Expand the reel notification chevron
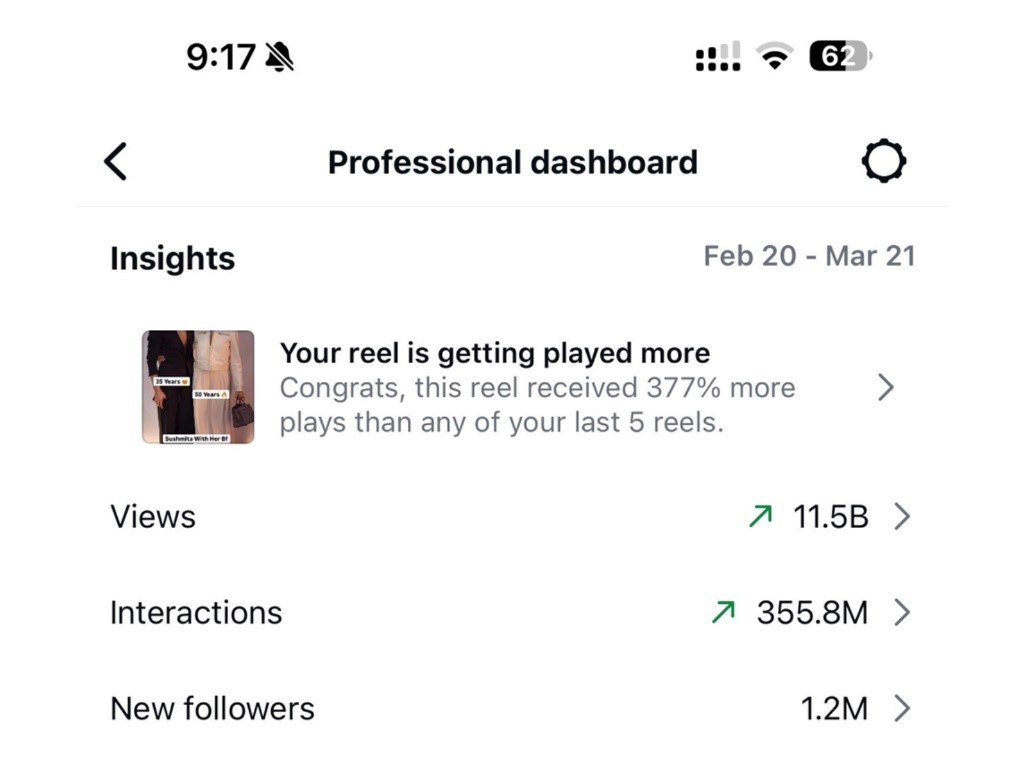The image size is (1026, 770). [885, 388]
